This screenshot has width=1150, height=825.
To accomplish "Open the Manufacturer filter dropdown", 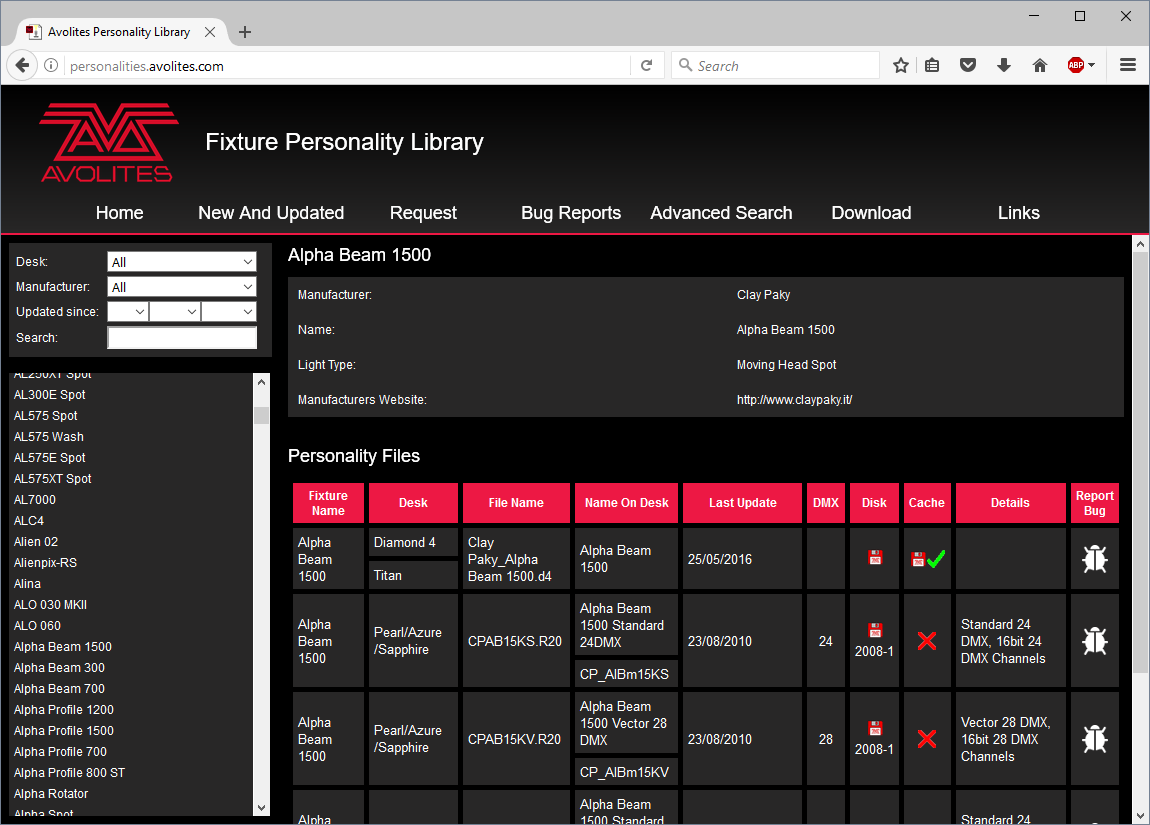I will pos(181,286).
